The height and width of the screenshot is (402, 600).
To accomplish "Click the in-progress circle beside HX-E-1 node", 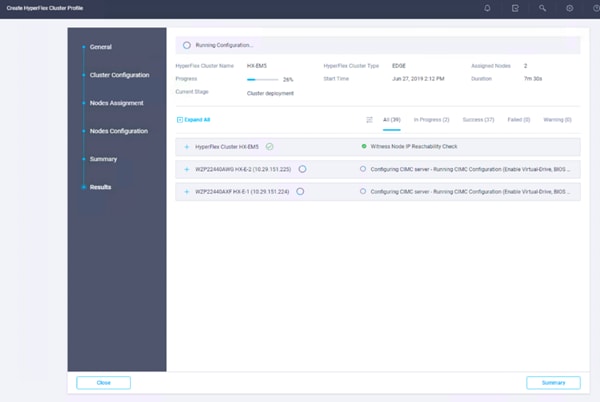I will pos(300,191).
